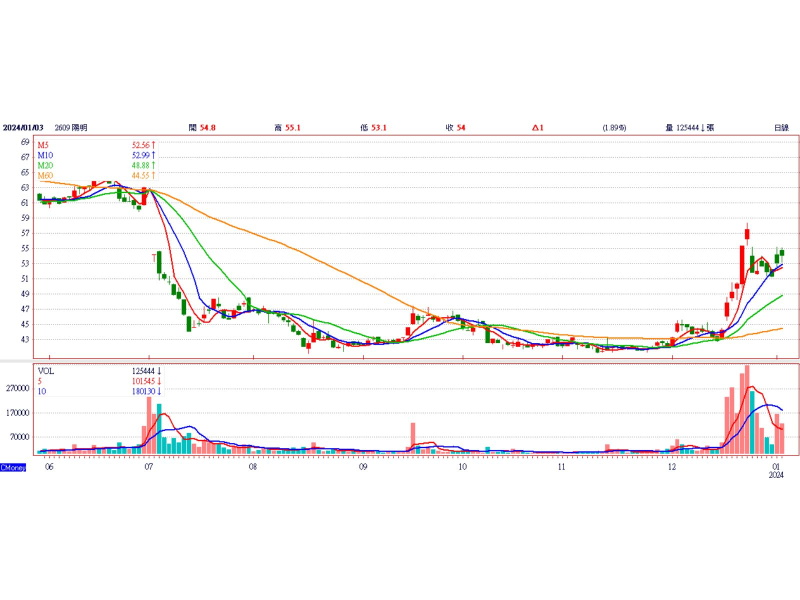Click the CMoney logo badge
The width and height of the screenshot is (800, 600).
tap(13, 467)
